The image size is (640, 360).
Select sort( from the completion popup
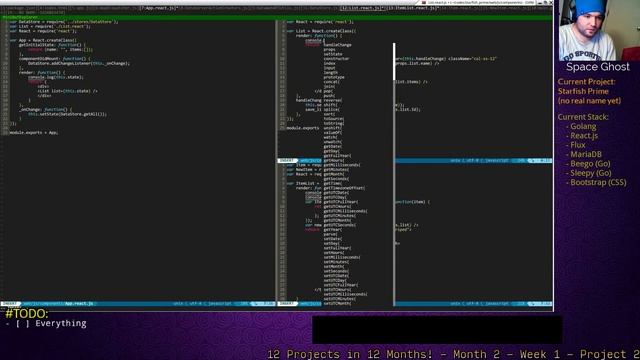pyautogui.click(x=329, y=114)
